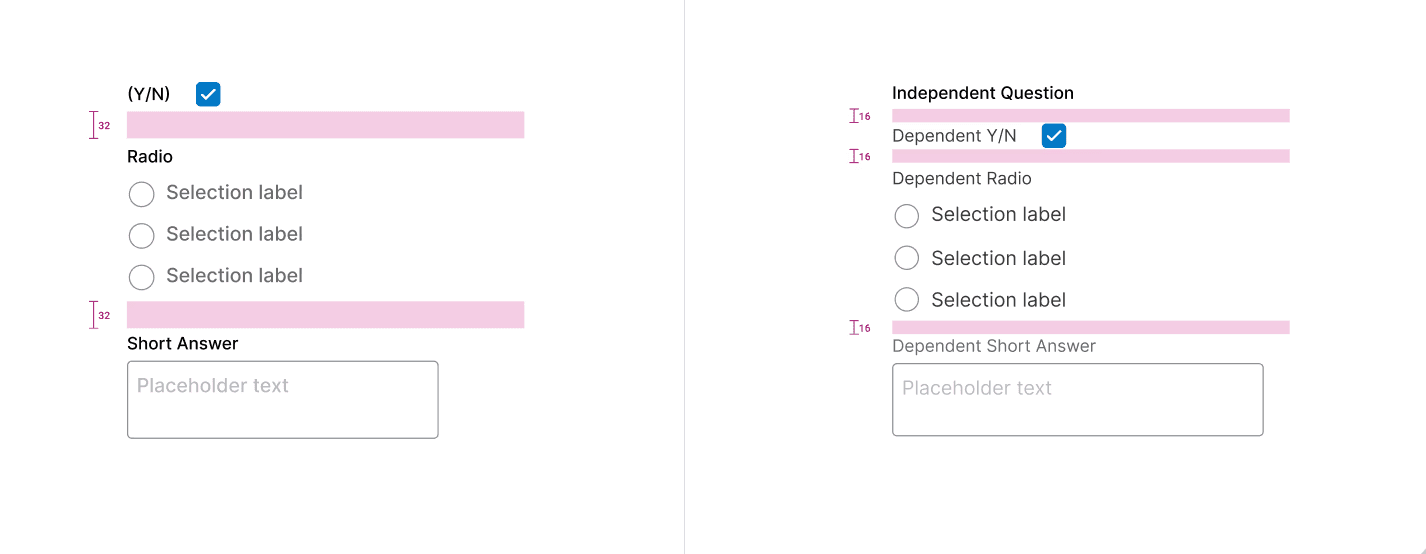Click the Short Answer text field
The width and height of the screenshot is (1426, 554).
click(x=282, y=399)
